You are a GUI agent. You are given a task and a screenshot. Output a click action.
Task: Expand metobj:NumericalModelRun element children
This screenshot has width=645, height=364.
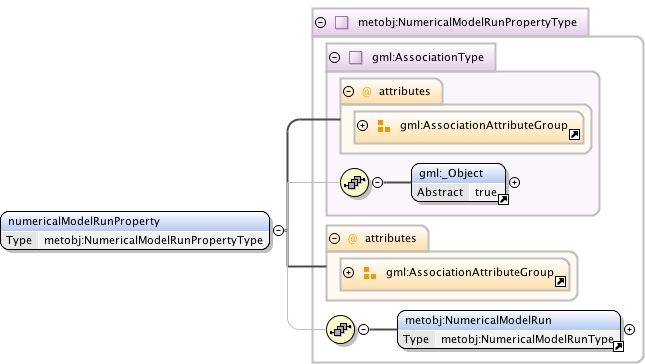(x=629, y=329)
